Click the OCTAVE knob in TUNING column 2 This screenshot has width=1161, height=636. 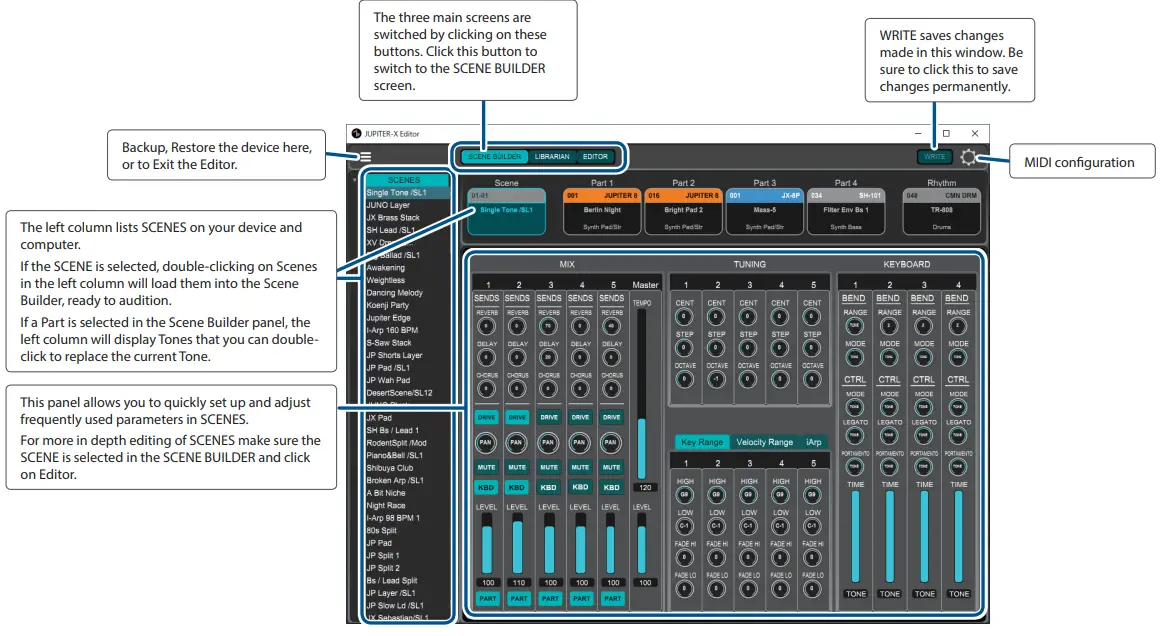715,377
